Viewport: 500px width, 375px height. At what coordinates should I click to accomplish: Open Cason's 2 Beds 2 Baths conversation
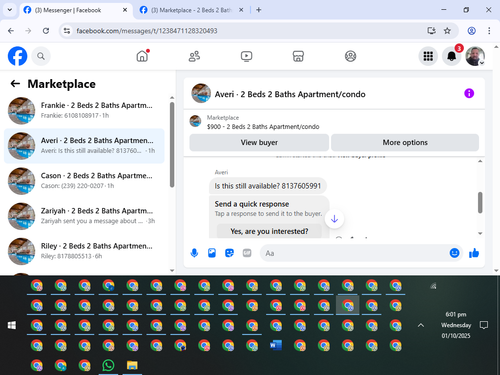[x=84, y=181]
